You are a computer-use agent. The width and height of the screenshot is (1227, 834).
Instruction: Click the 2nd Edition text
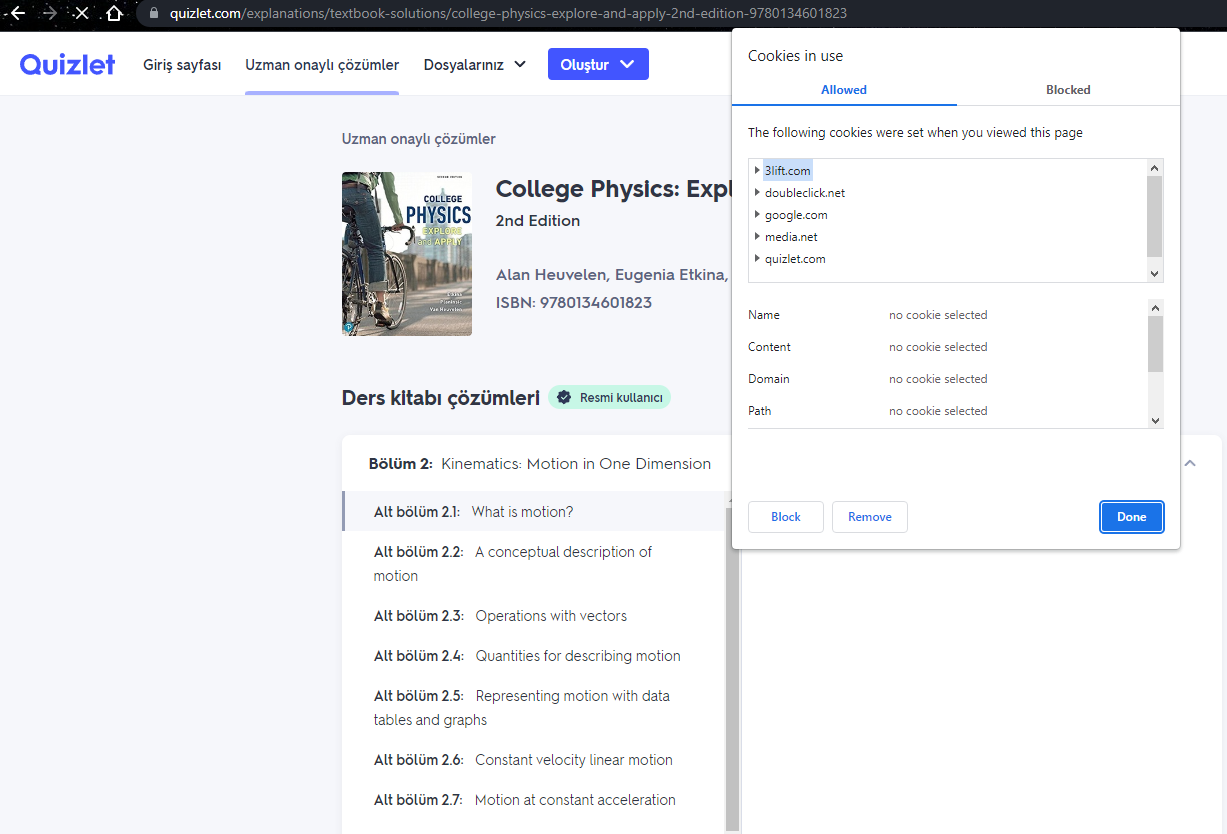538,221
